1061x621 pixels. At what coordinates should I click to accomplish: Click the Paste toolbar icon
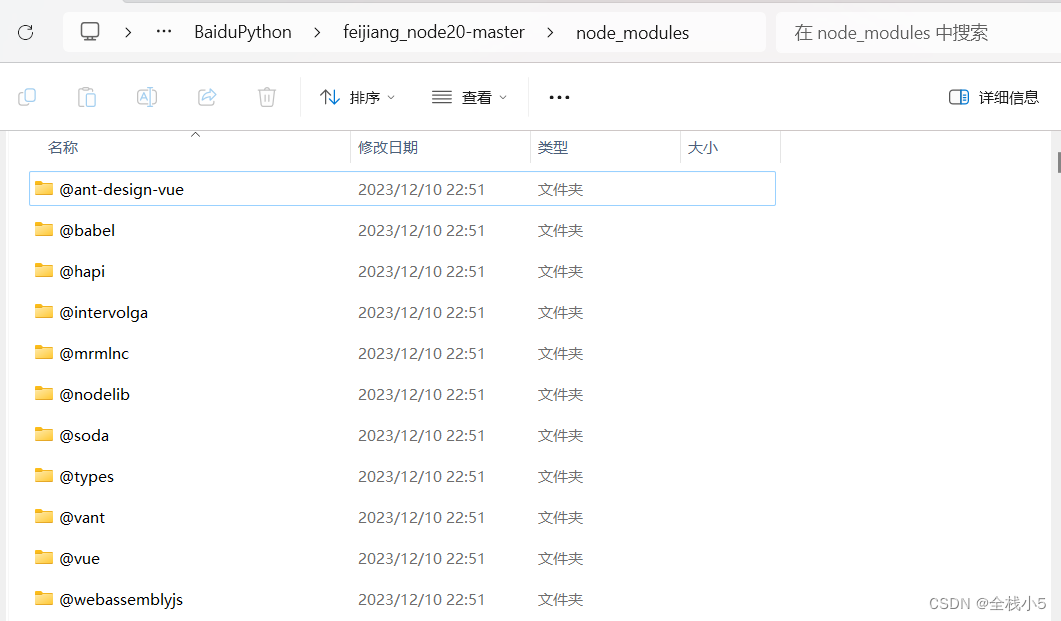[87, 97]
